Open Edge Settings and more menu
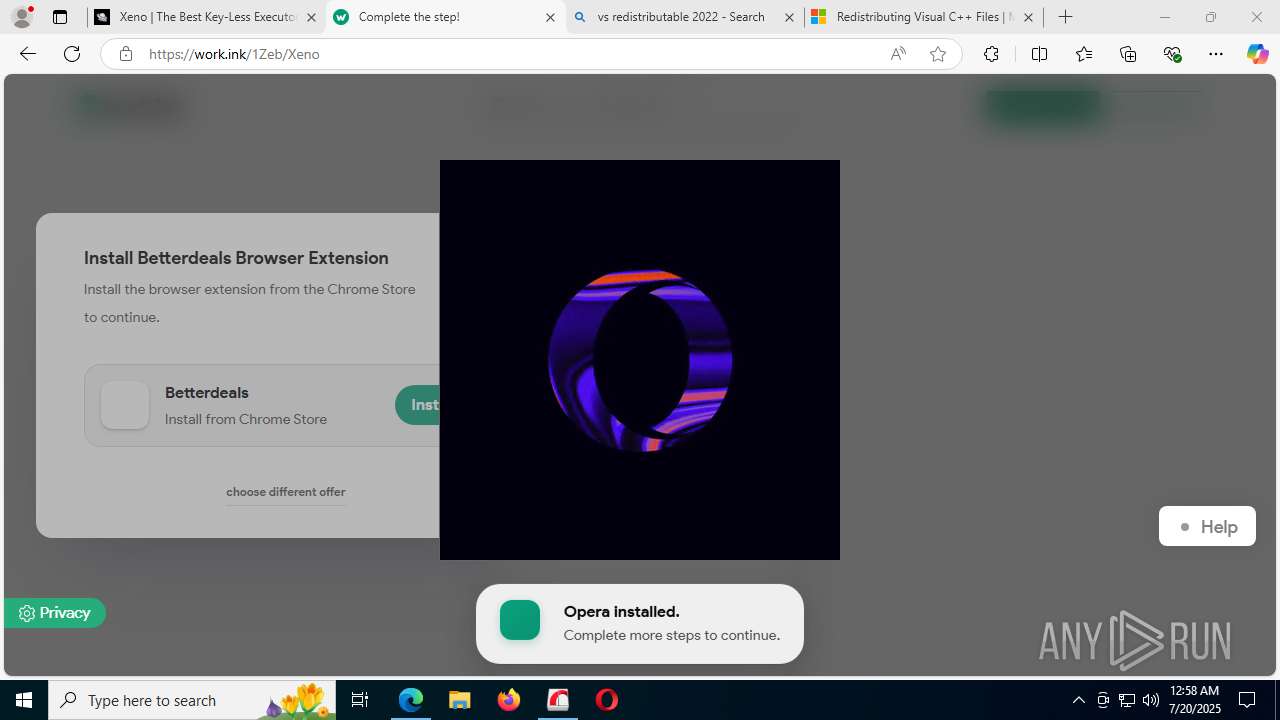 click(1216, 54)
